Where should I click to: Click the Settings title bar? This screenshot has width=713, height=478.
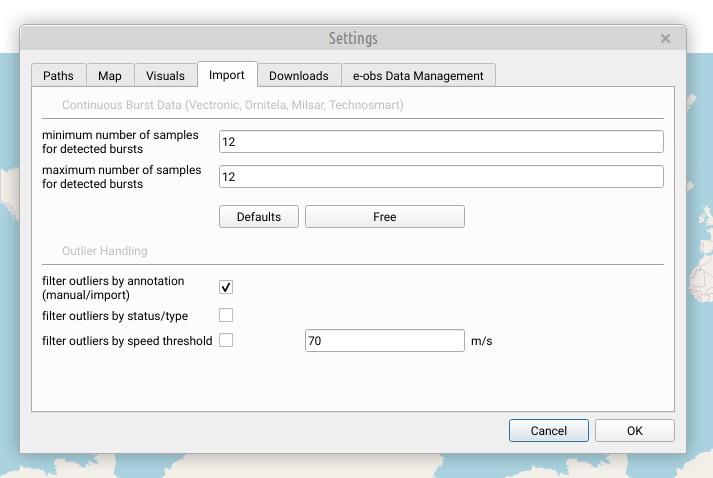coord(353,38)
